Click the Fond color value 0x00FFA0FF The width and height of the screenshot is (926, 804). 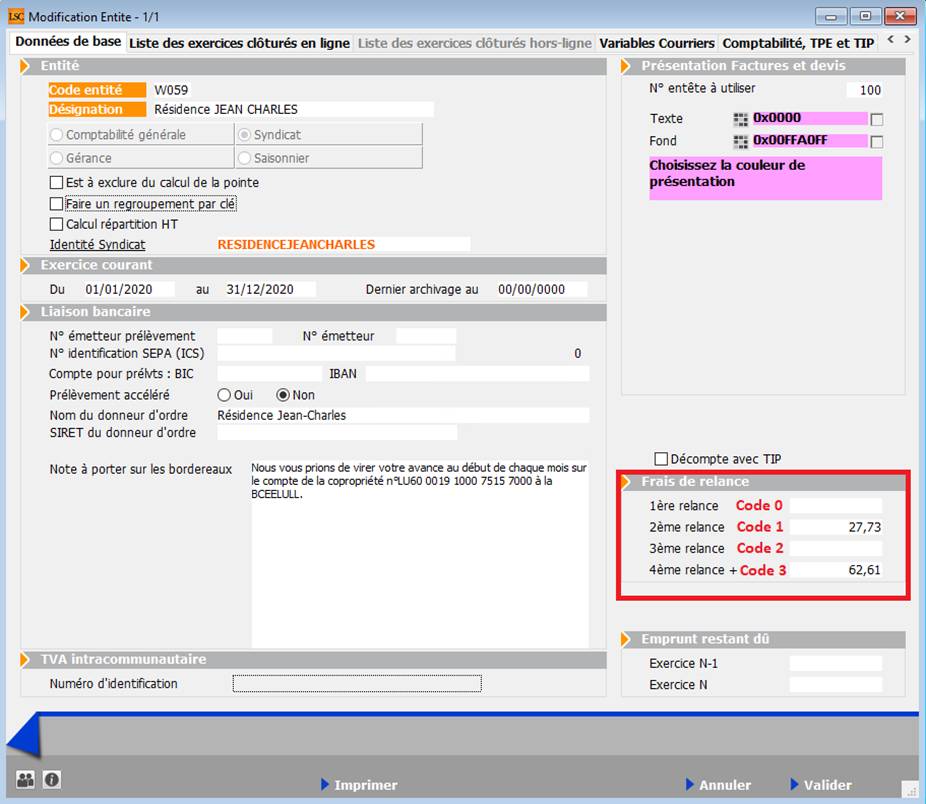click(x=810, y=141)
